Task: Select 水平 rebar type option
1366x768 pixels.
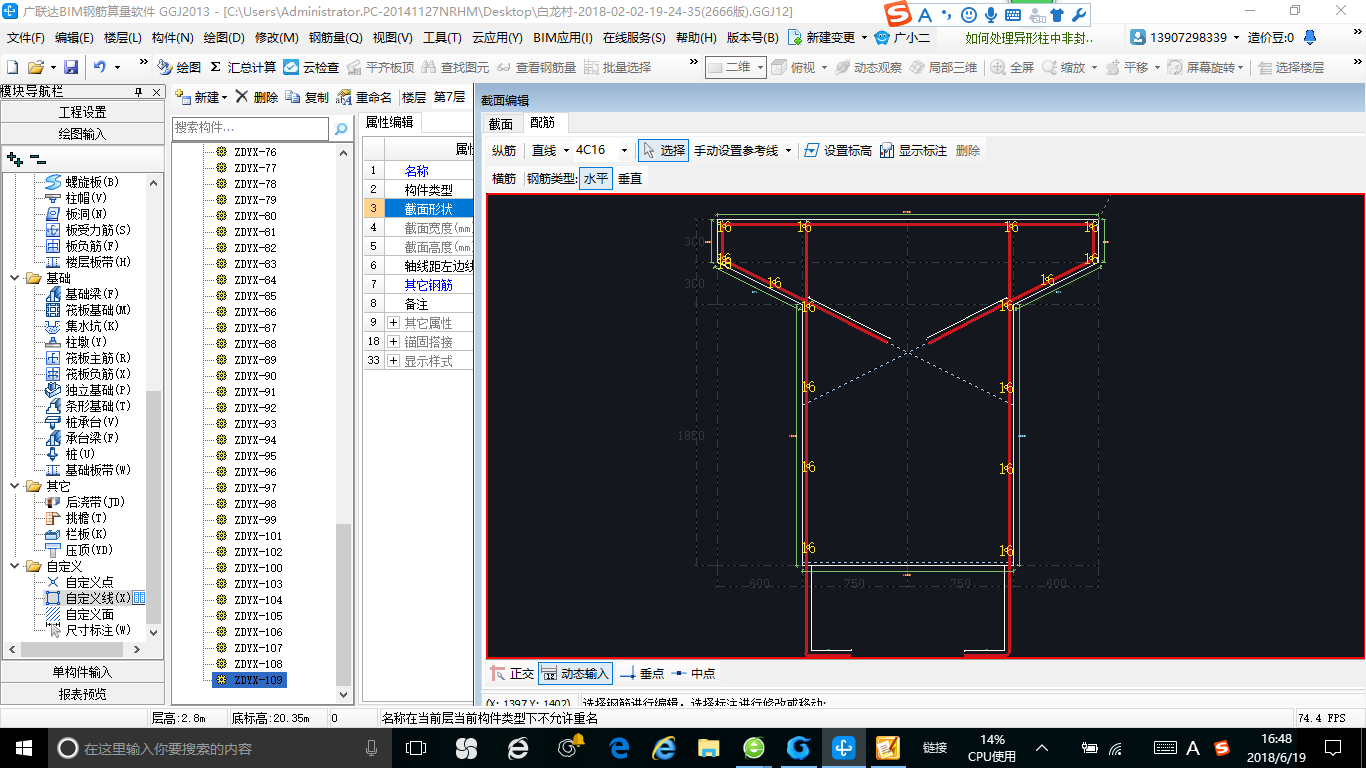Action: tap(596, 179)
